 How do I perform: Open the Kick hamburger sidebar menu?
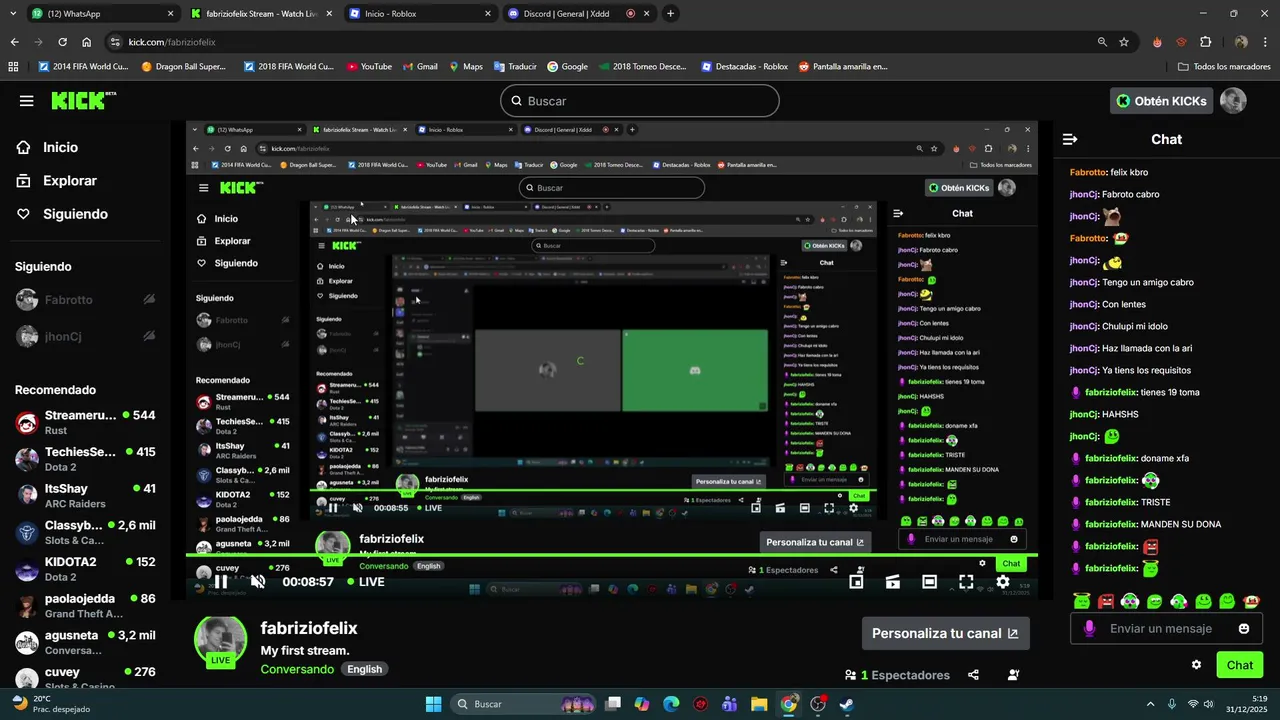click(26, 101)
